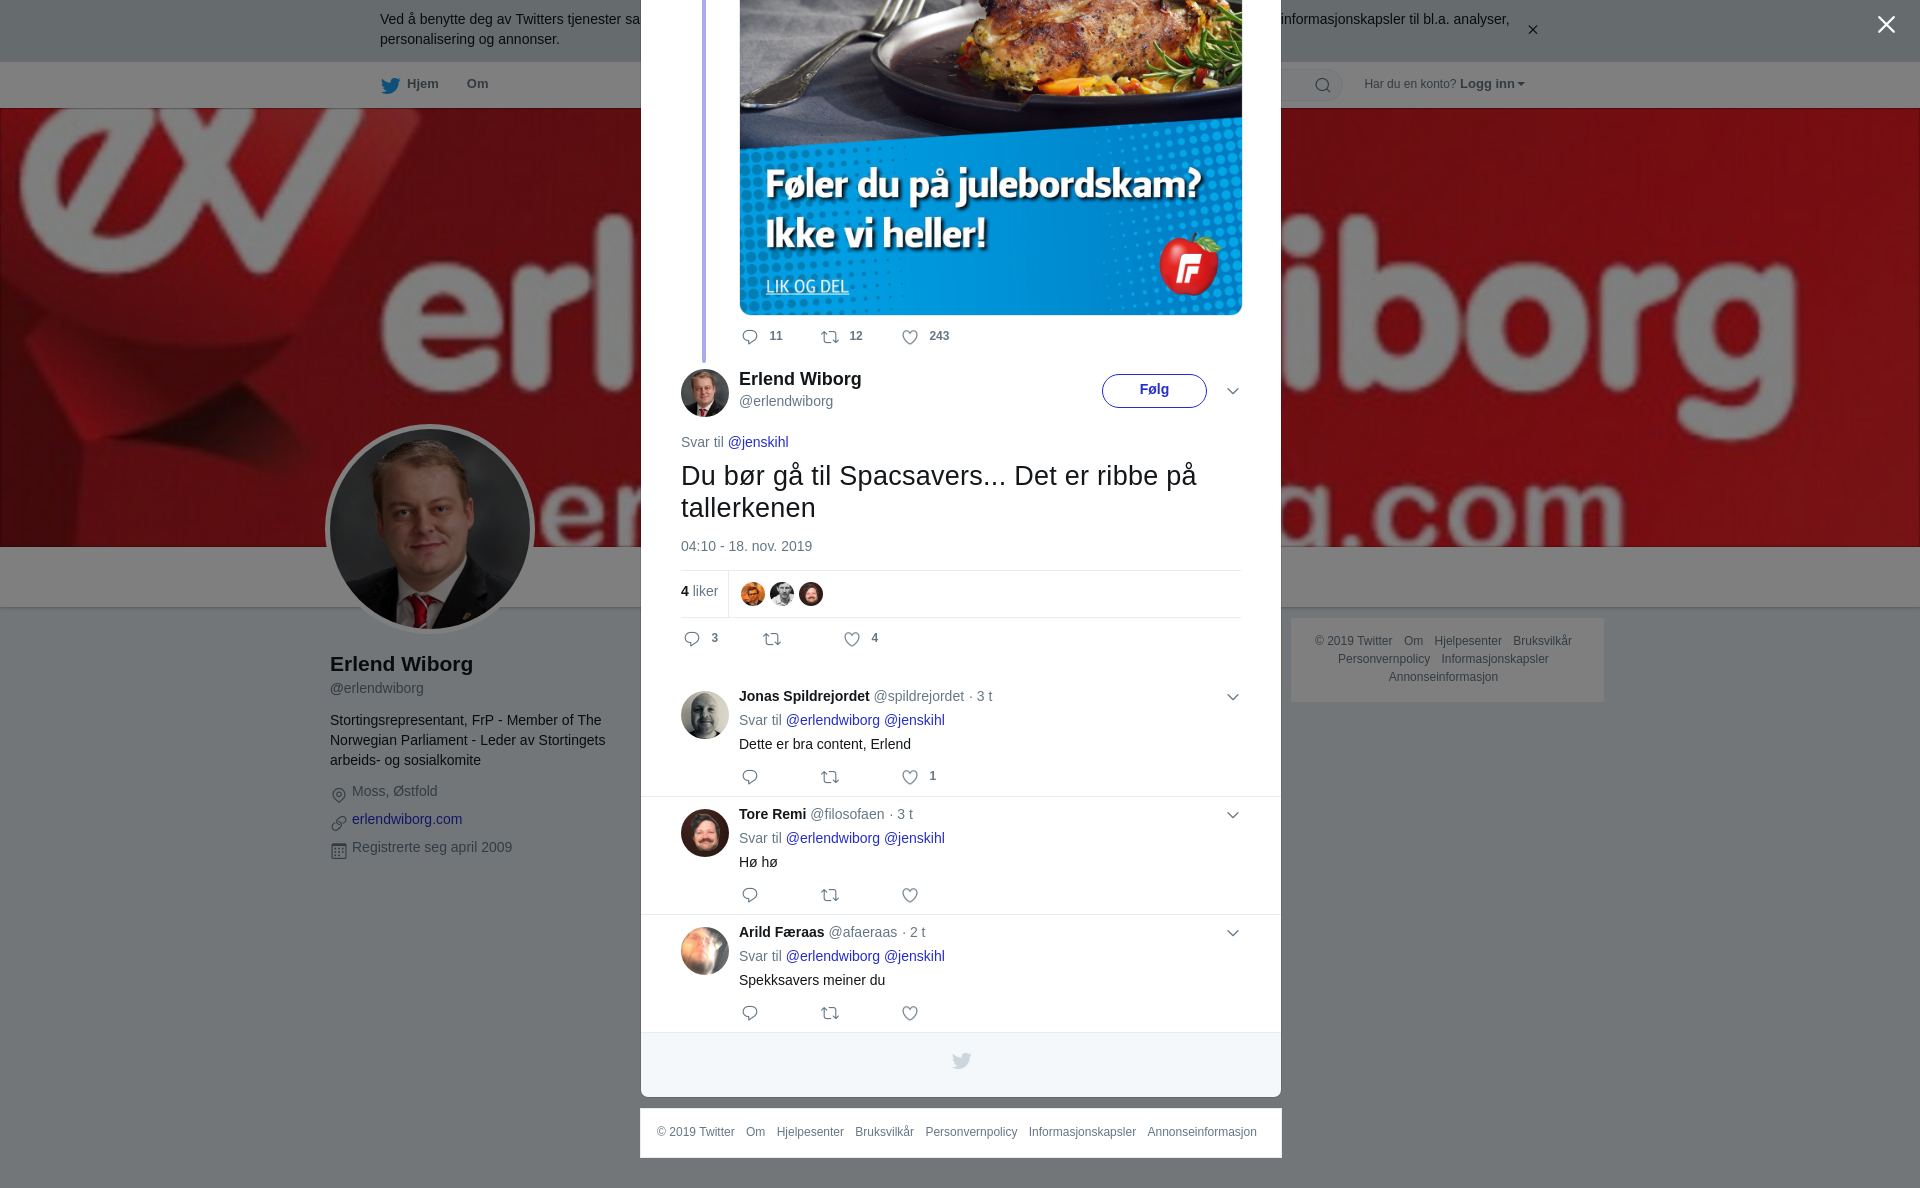Retweet Tore Remi's reply
1920x1188 pixels.
(830, 895)
